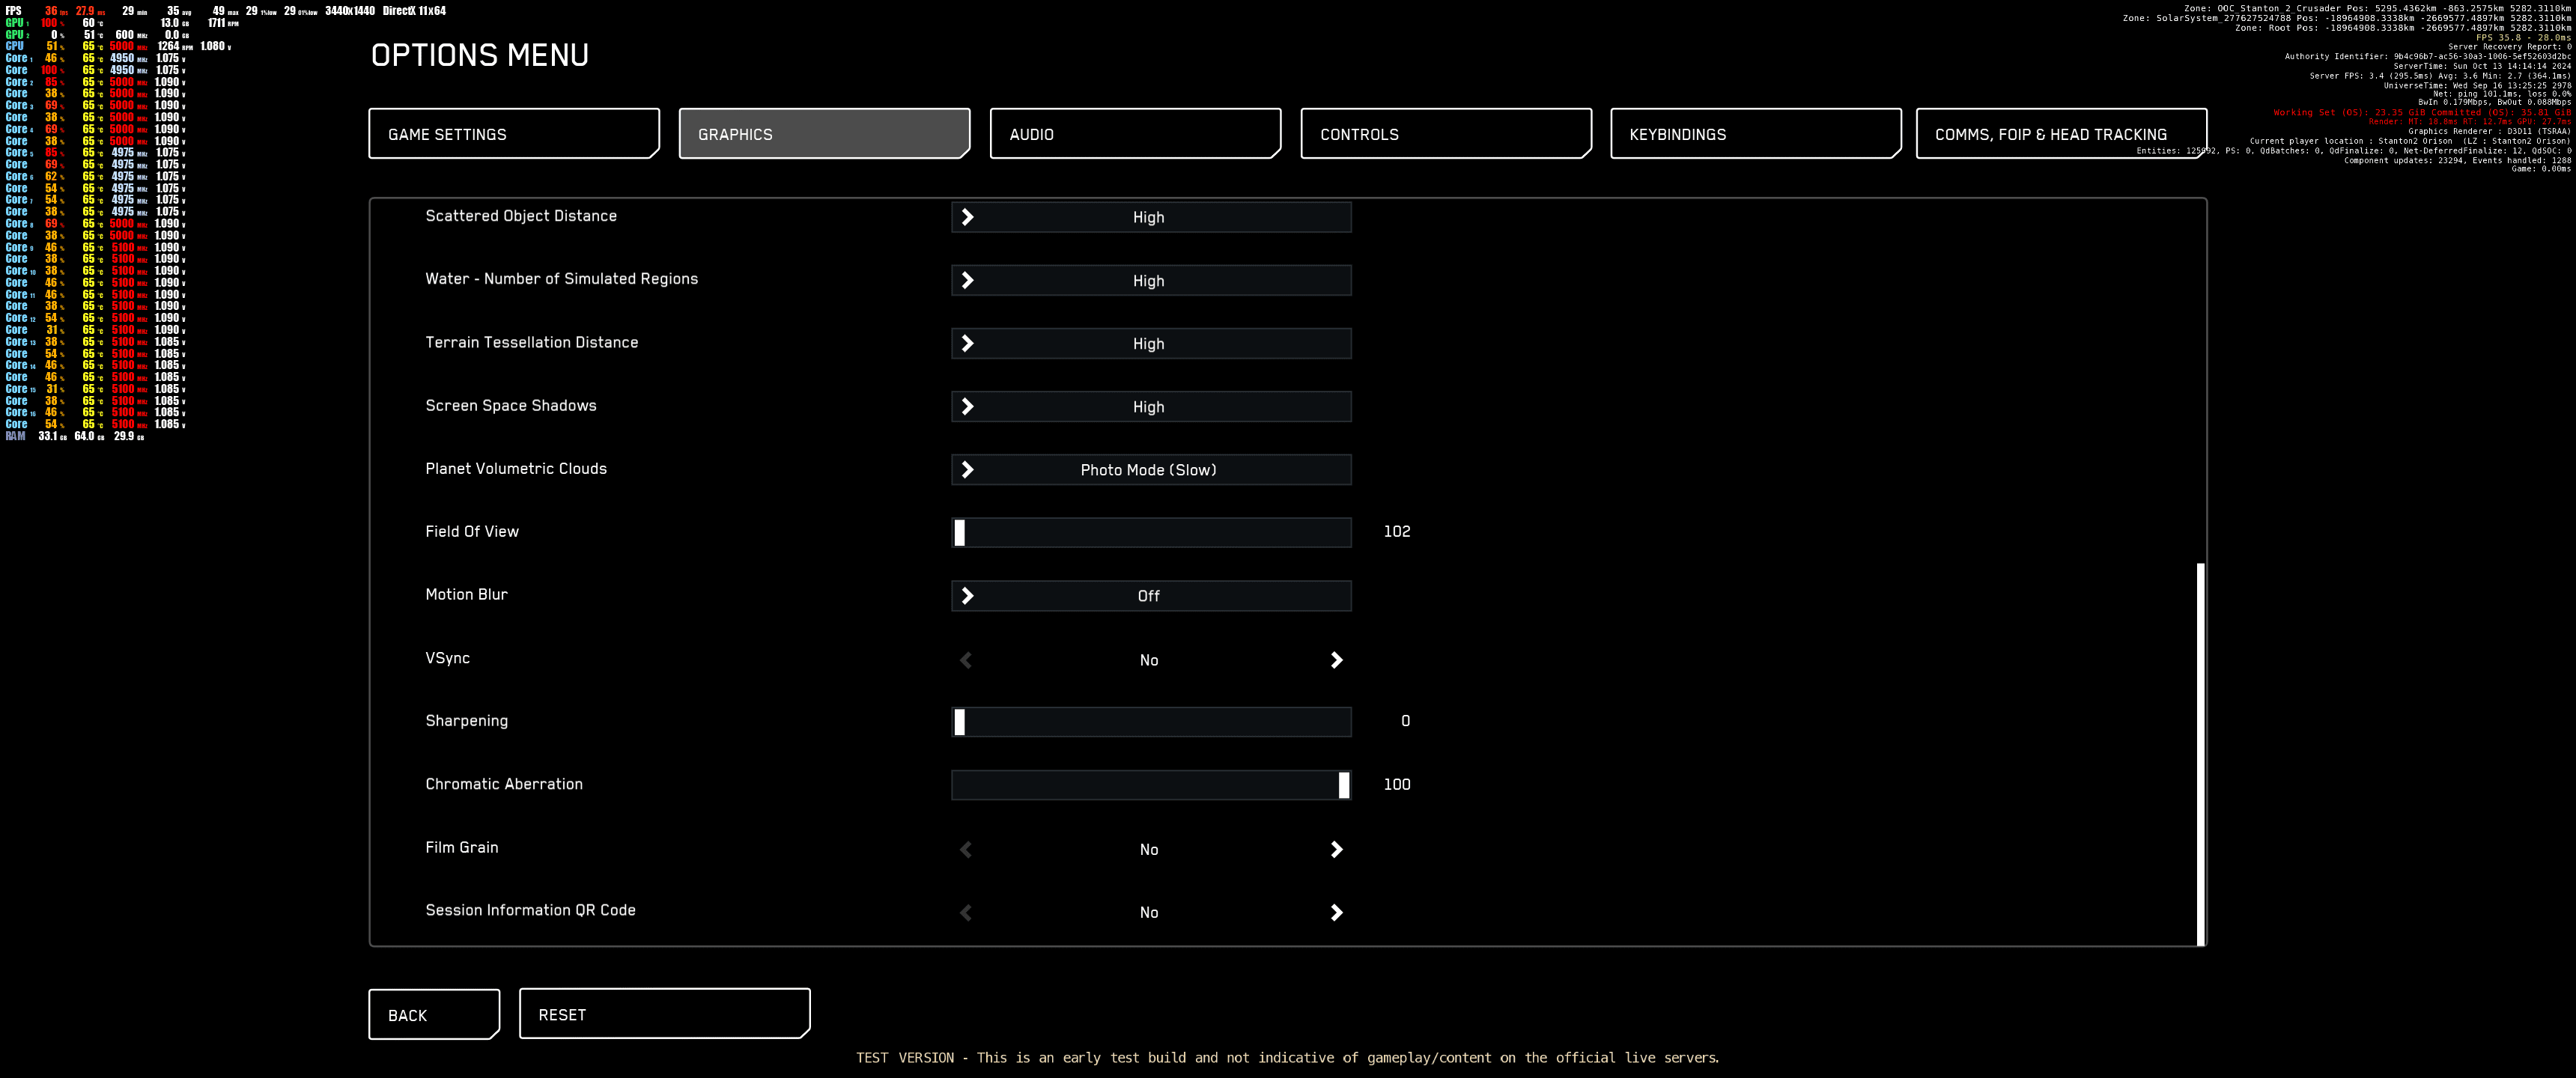2576x1078 pixels.
Task: Click Session Information QR Code left arrow
Action: 966,913
